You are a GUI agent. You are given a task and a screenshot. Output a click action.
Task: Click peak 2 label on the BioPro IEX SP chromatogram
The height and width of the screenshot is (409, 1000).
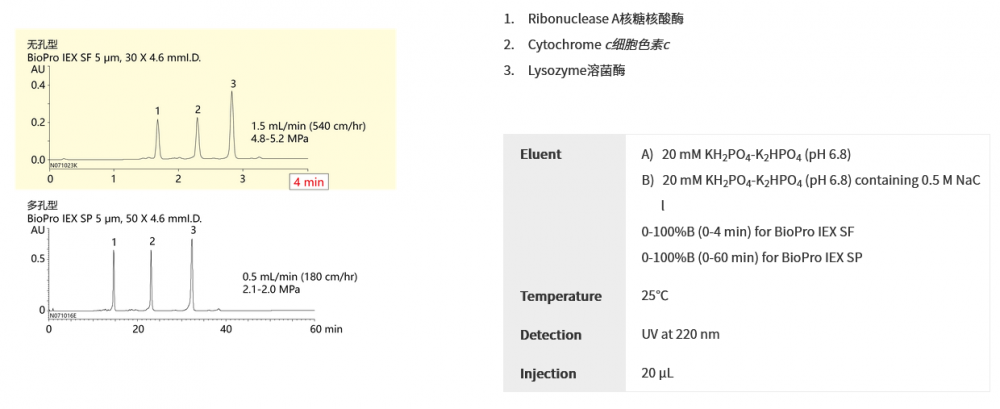(x=152, y=241)
